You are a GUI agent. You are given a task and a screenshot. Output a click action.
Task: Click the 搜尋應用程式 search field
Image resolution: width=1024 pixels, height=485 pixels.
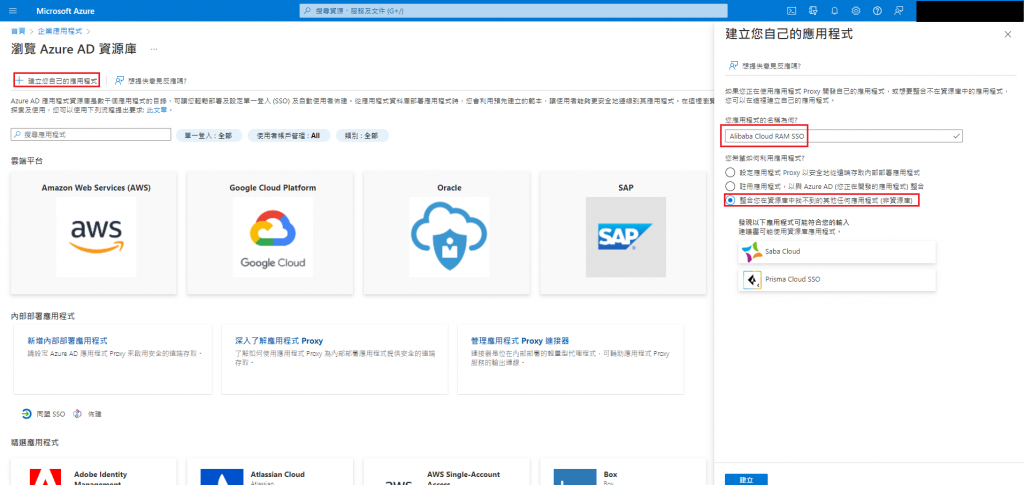click(x=91, y=134)
